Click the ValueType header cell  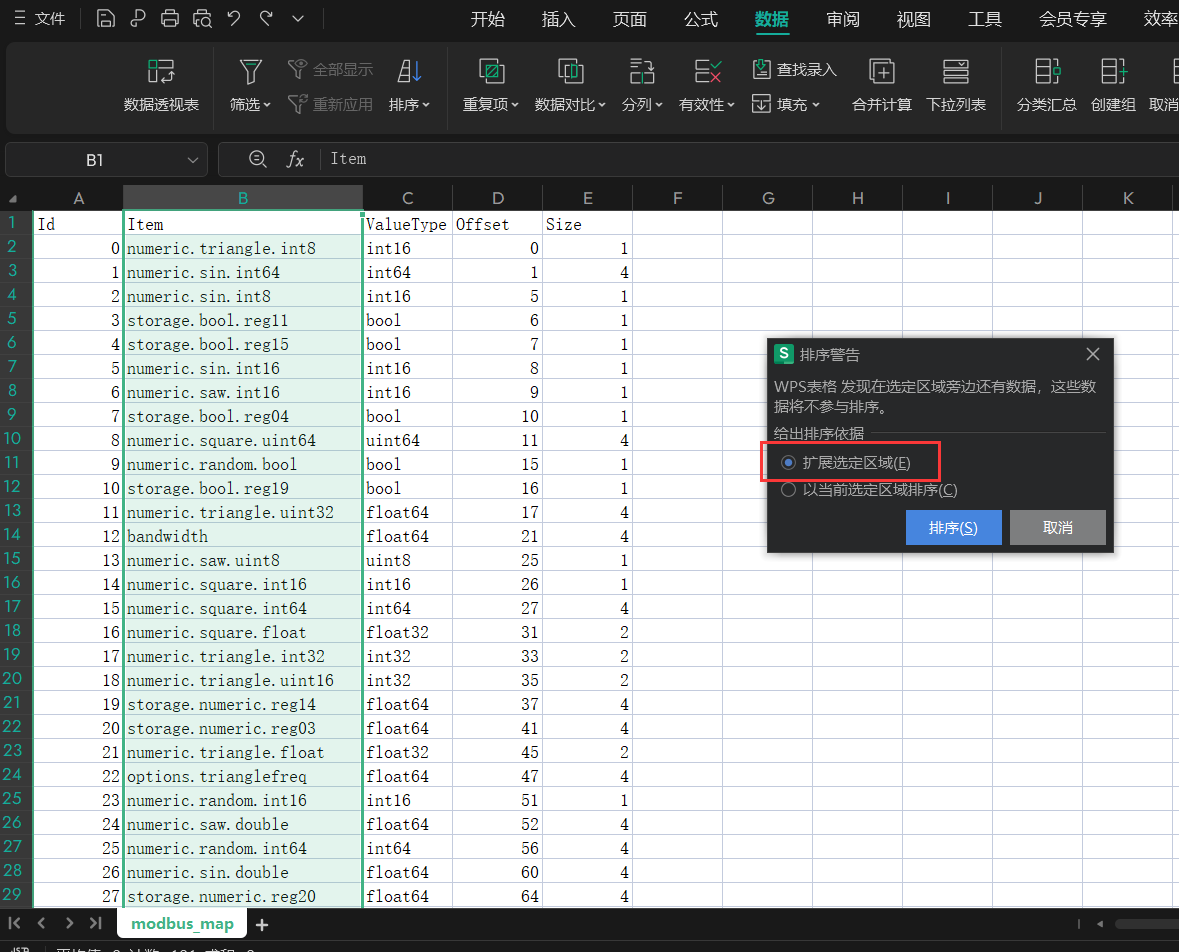[408, 224]
